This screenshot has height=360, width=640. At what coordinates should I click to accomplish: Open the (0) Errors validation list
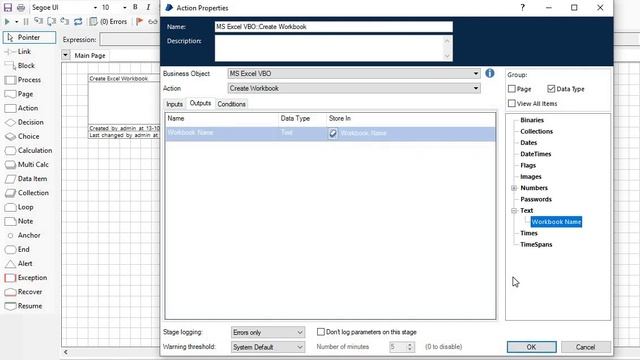pyautogui.click(x=109, y=21)
